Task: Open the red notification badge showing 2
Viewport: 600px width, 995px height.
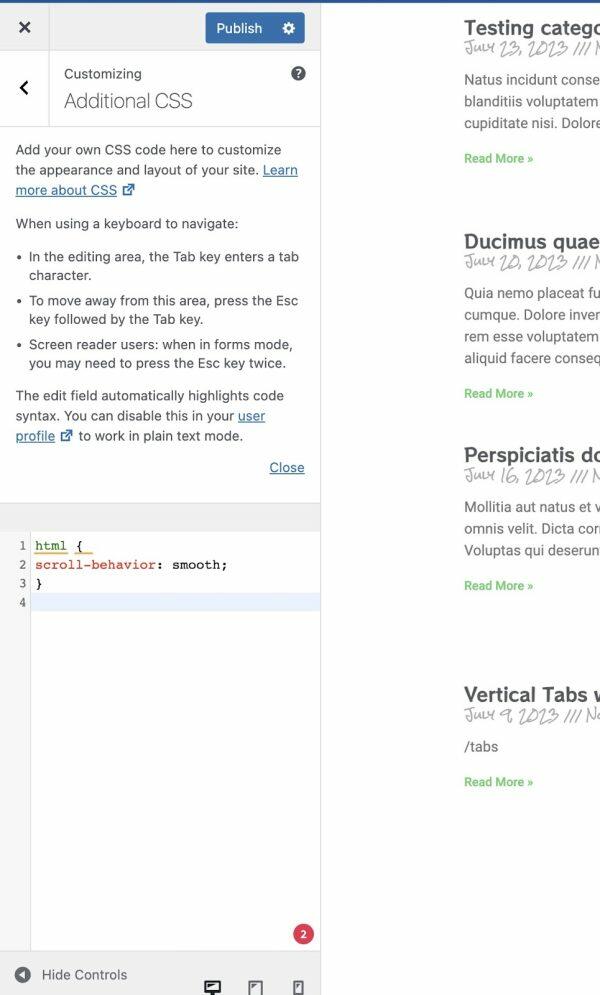Action: coord(302,933)
